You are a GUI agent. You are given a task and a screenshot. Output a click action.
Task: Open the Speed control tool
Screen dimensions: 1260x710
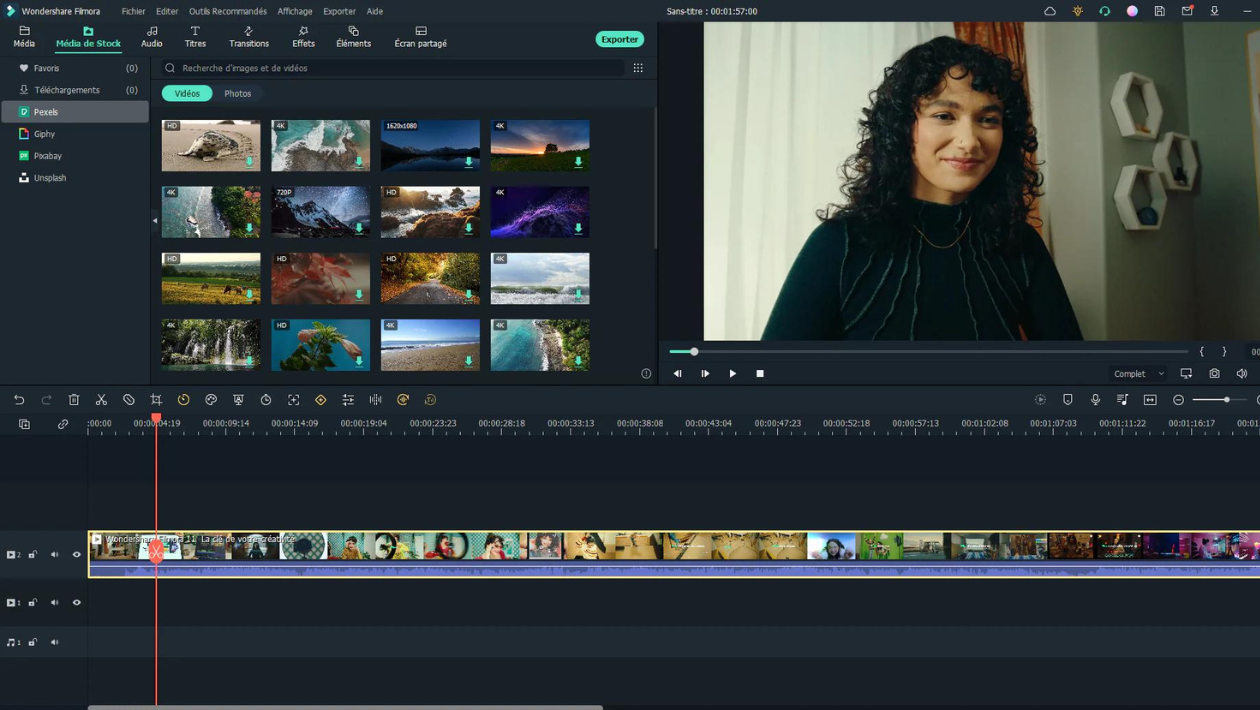click(x=183, y=399)
